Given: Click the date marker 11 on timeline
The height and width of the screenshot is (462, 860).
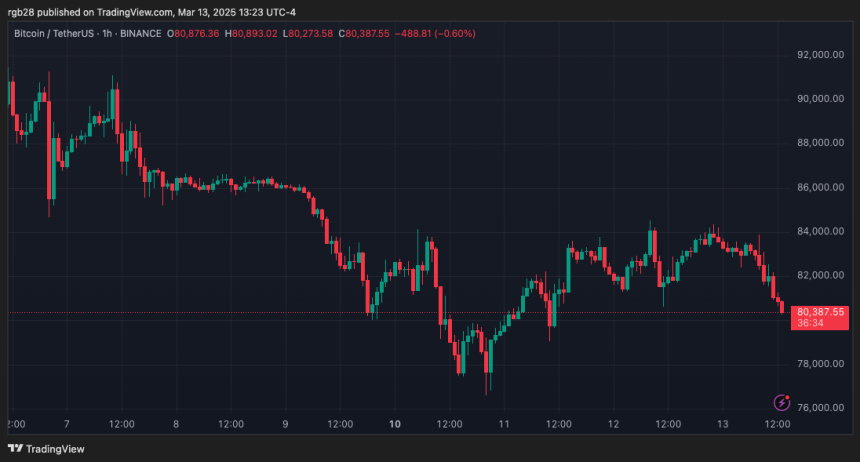Looking at the screenshot, I should [504, 424].
